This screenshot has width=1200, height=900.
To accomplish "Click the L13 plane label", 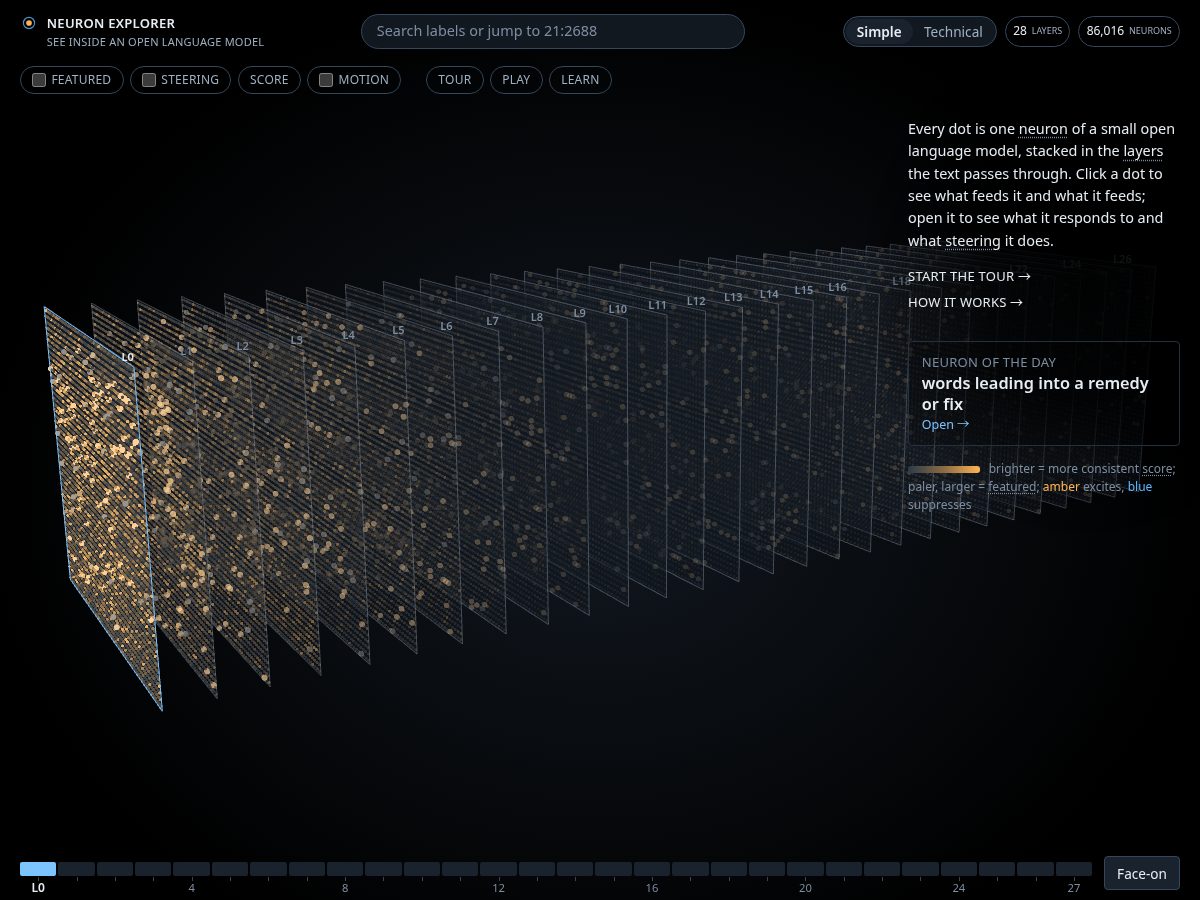I will [x=733, y=297].
